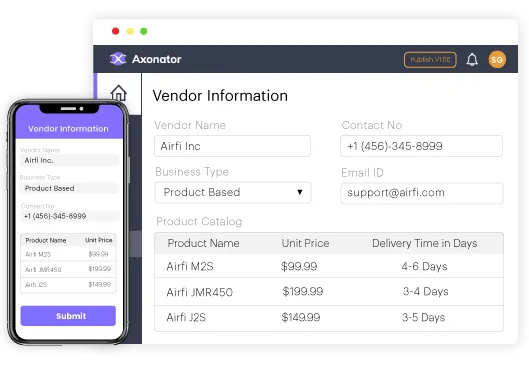Click the green maximize dot
The image size is (529, 369).
point(144,31)
